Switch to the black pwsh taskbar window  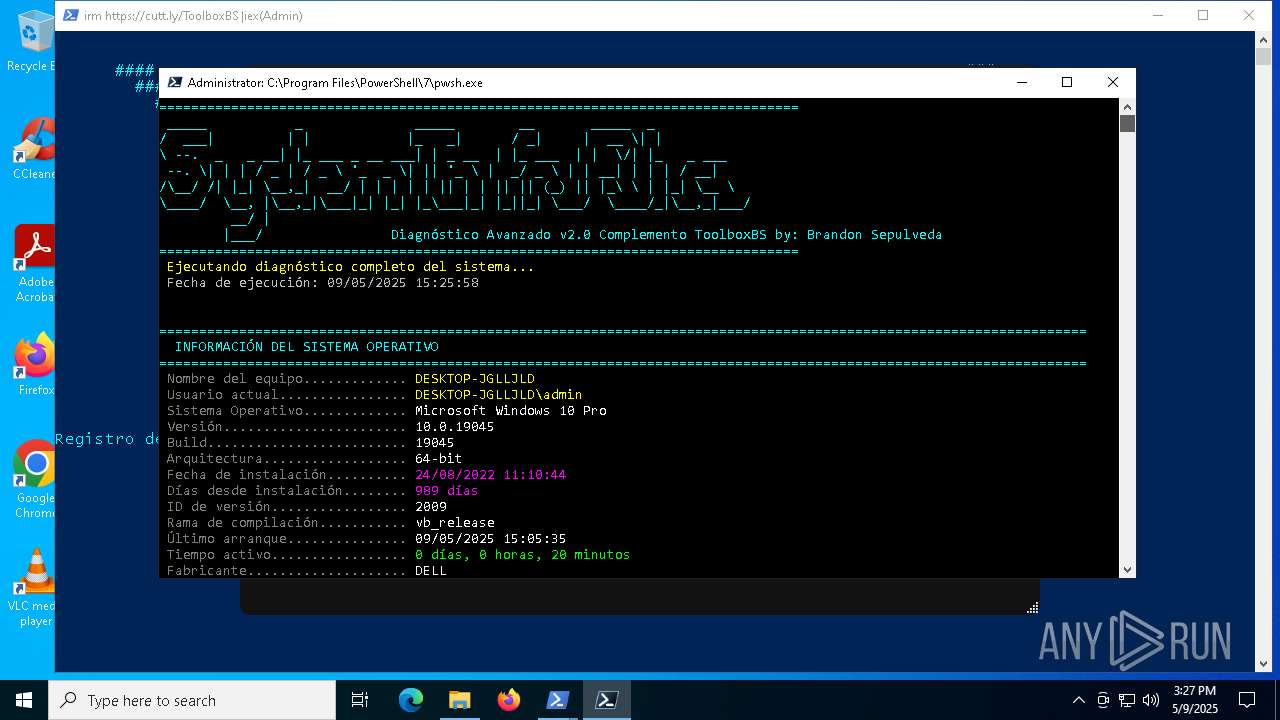pyautogui.click(x=606, y=700)
